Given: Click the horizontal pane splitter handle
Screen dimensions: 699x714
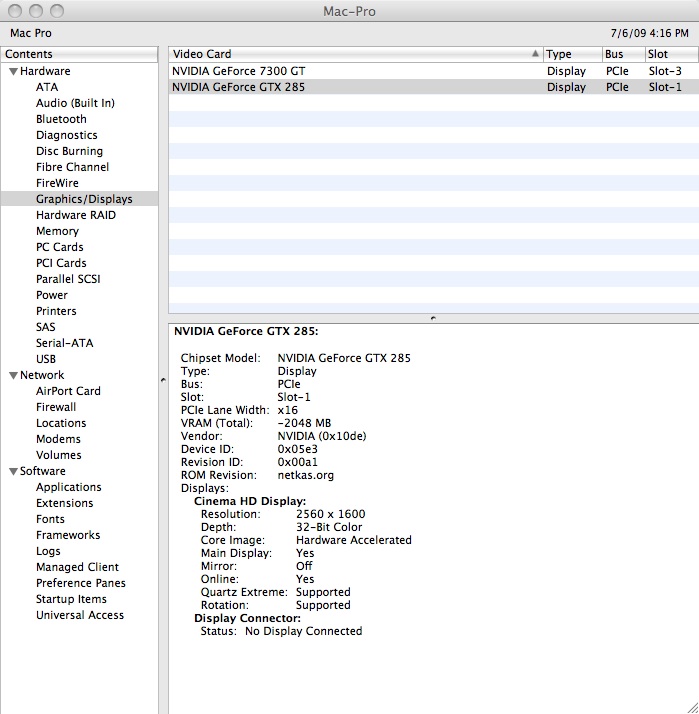Looking at the screenshot, I should pyautogui.click(x=433, y=318).
